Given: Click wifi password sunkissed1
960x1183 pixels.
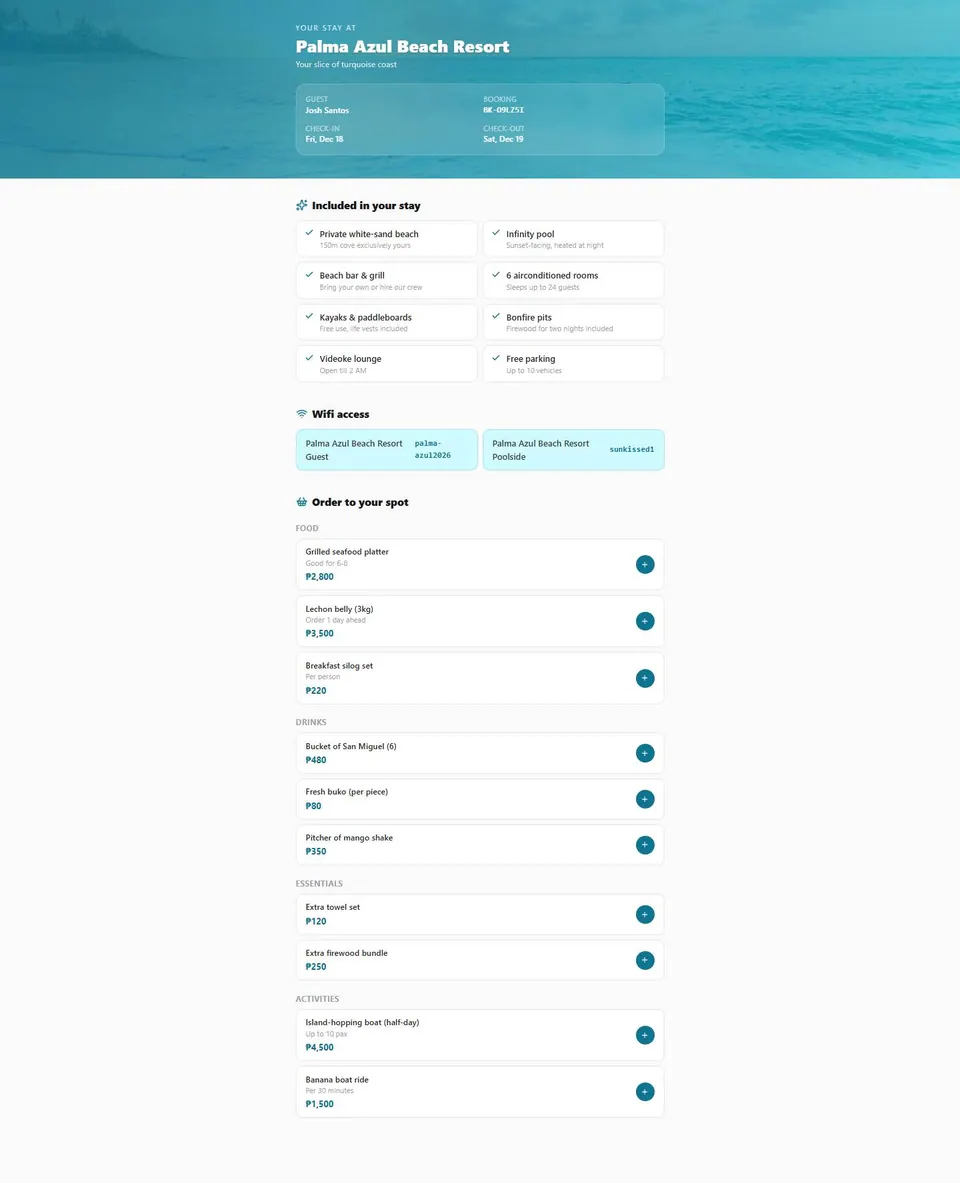Looking at the screenshot, I should click(632, 450).
